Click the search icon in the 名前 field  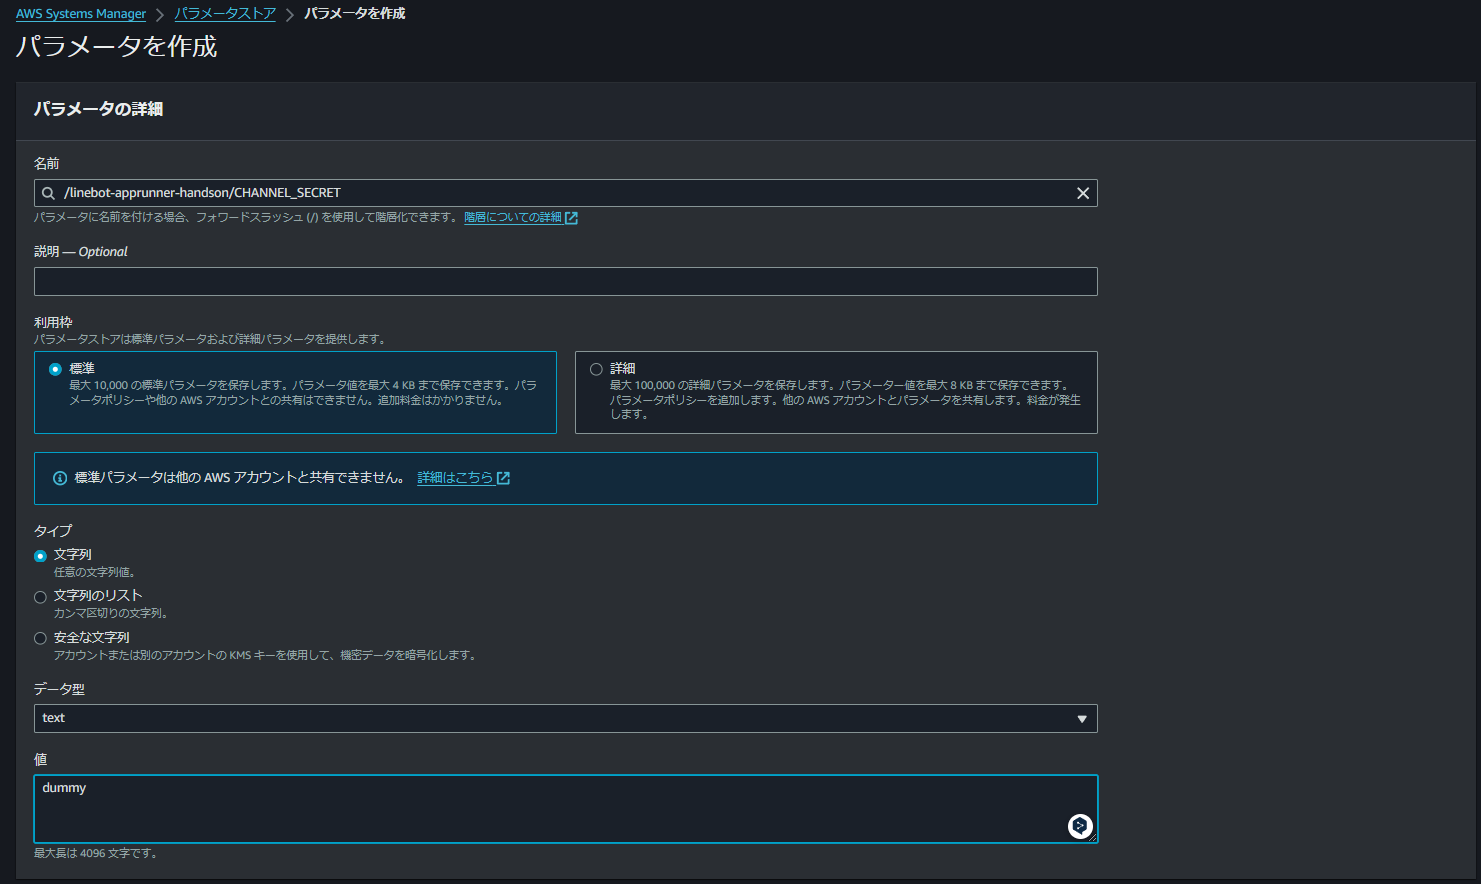click(48, 192)
